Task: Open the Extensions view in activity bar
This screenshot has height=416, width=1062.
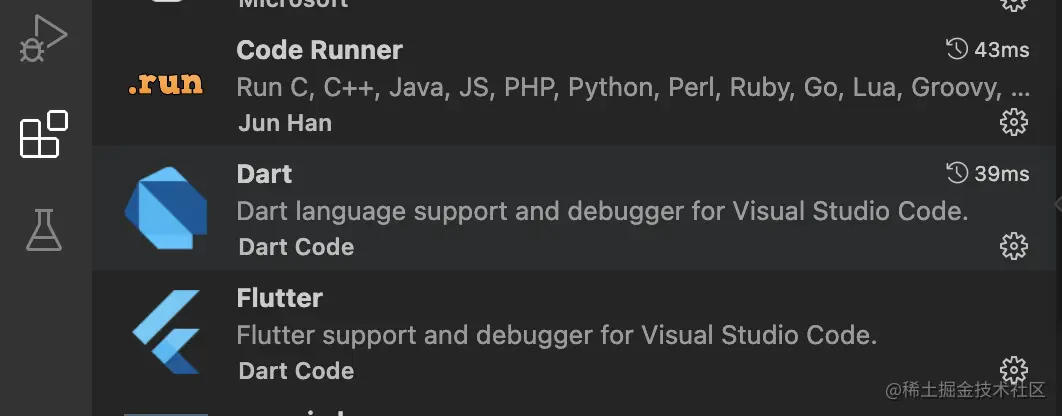Action: pos(43,134)
